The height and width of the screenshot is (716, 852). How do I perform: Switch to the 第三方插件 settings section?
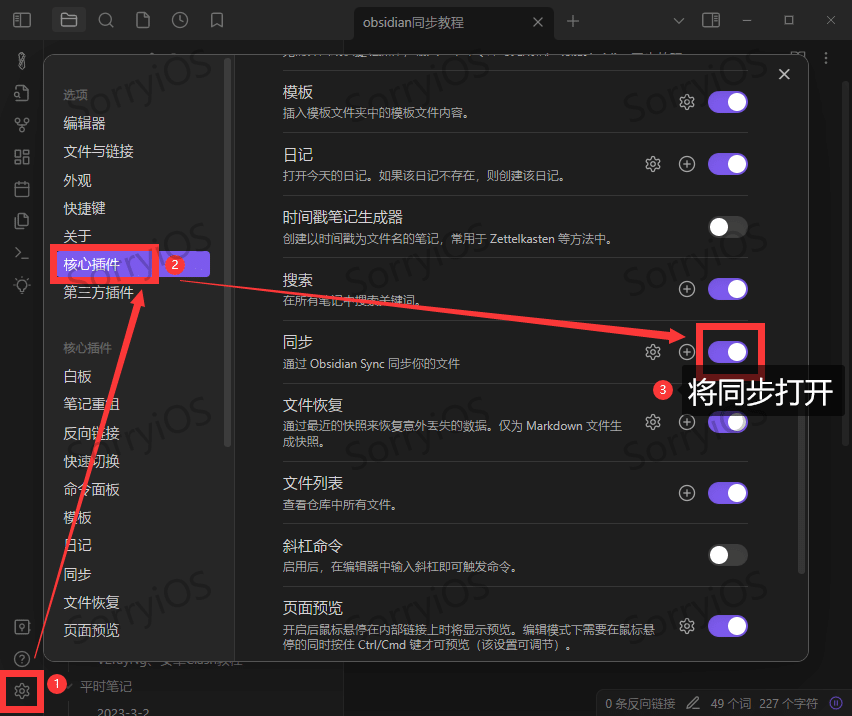99,291
